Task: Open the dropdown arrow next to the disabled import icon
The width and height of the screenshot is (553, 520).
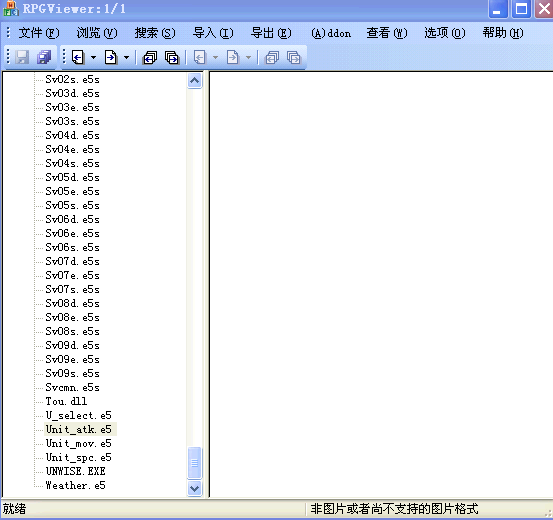Action: pyautogui.click(x=215, y=58)
